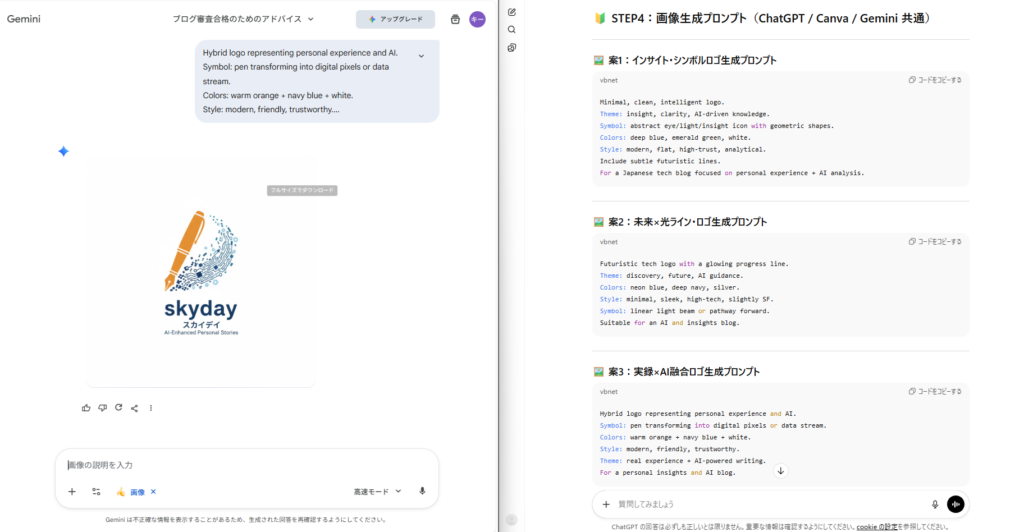Image resolution: width=1024 pixels, height=532 pixels.
Task: Click the アップグレード upgrade button
Action: click(395, 19)
